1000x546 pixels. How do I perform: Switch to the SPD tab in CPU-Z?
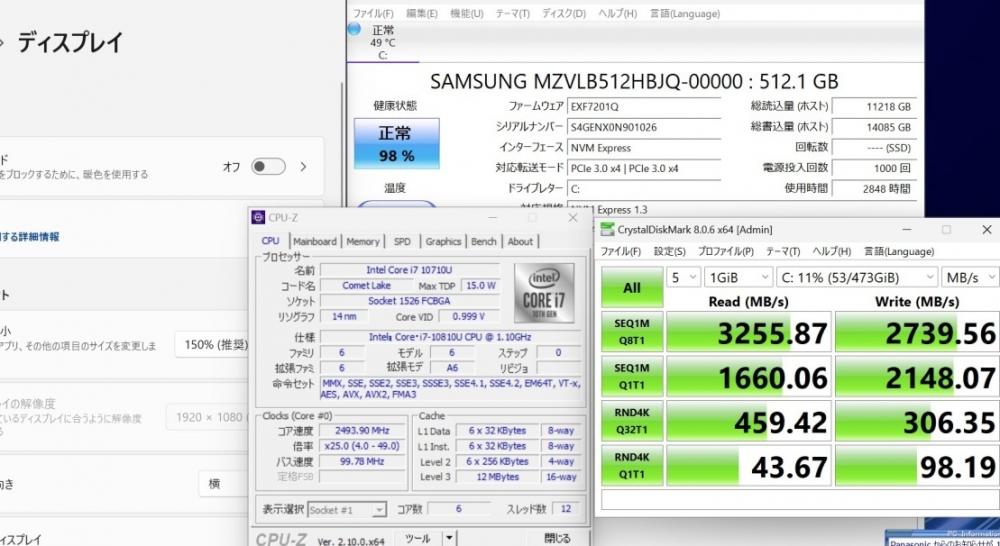pyautogui.click(x=402, y=242)
